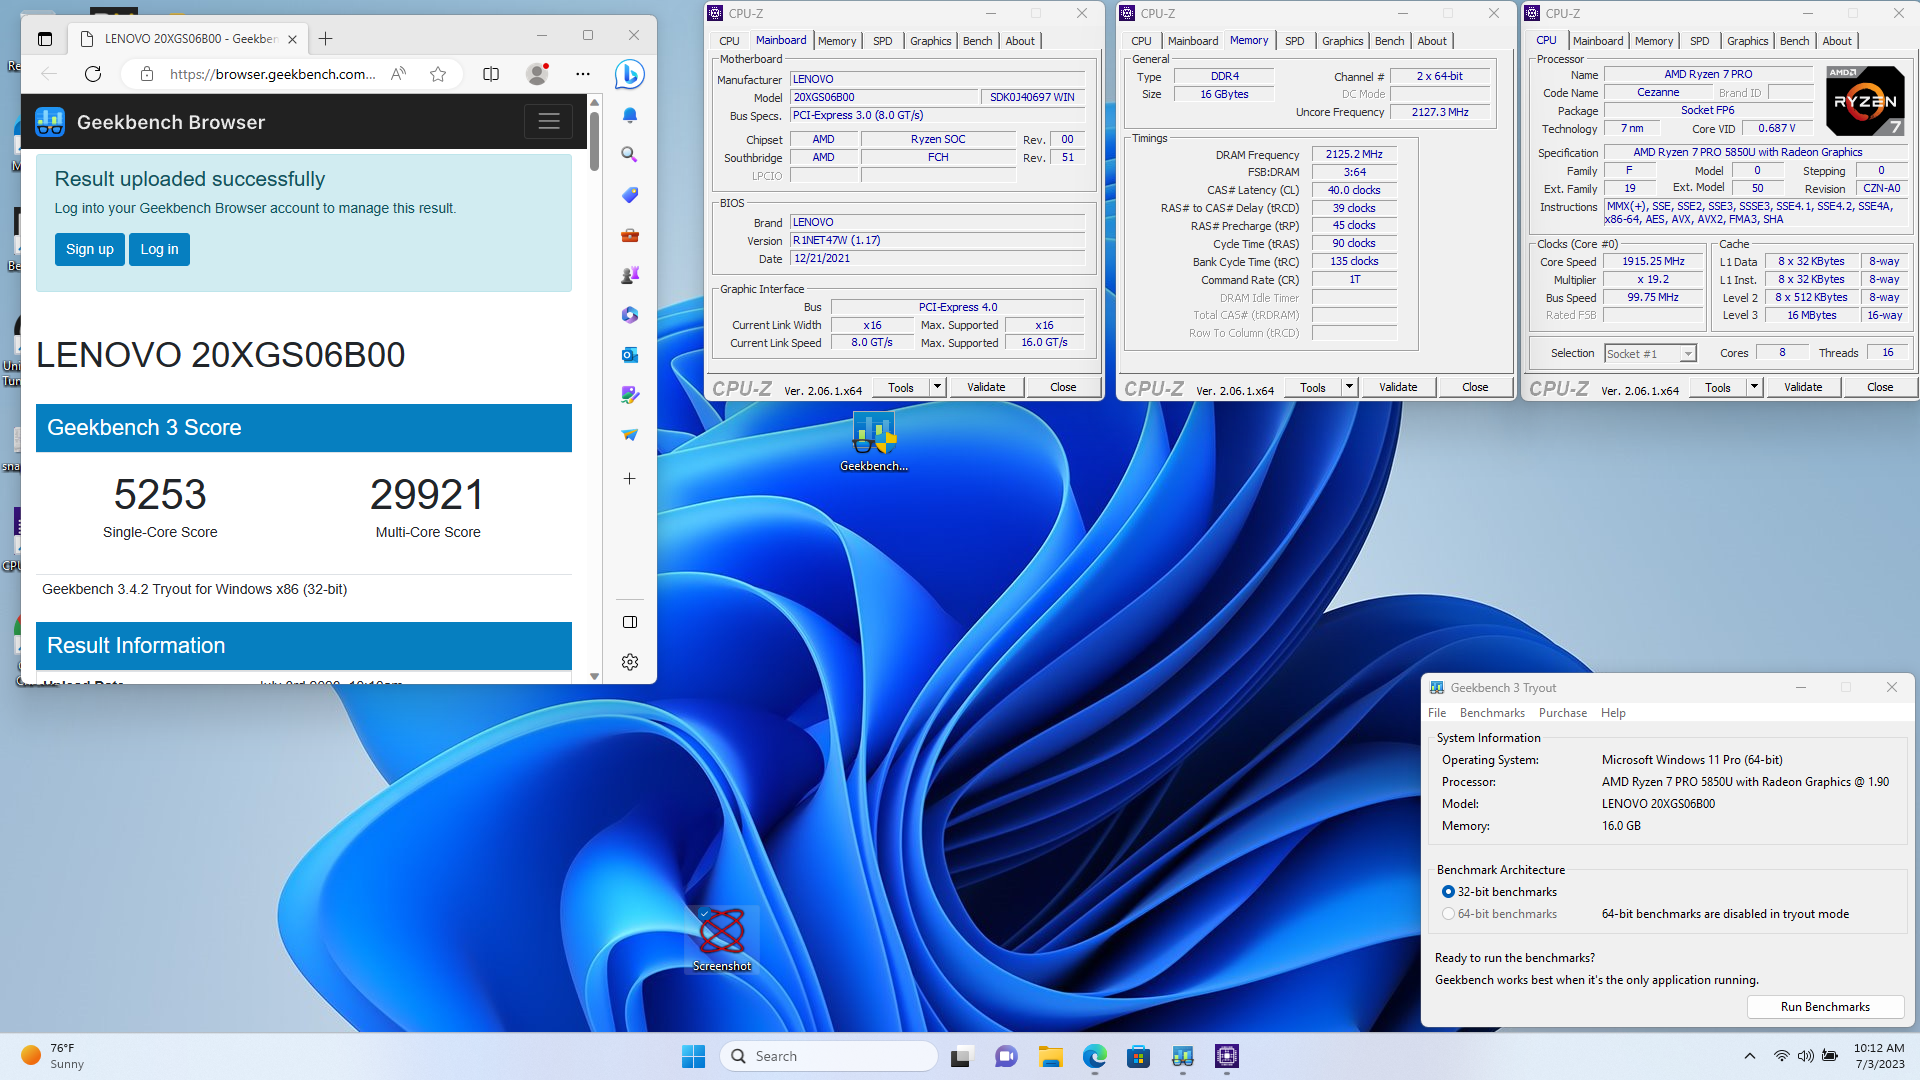Click Edge sidebar Designer pencil icon
Image resolution: width=1920 pixels, height=1080 pixels.
[x=630, y=395]
